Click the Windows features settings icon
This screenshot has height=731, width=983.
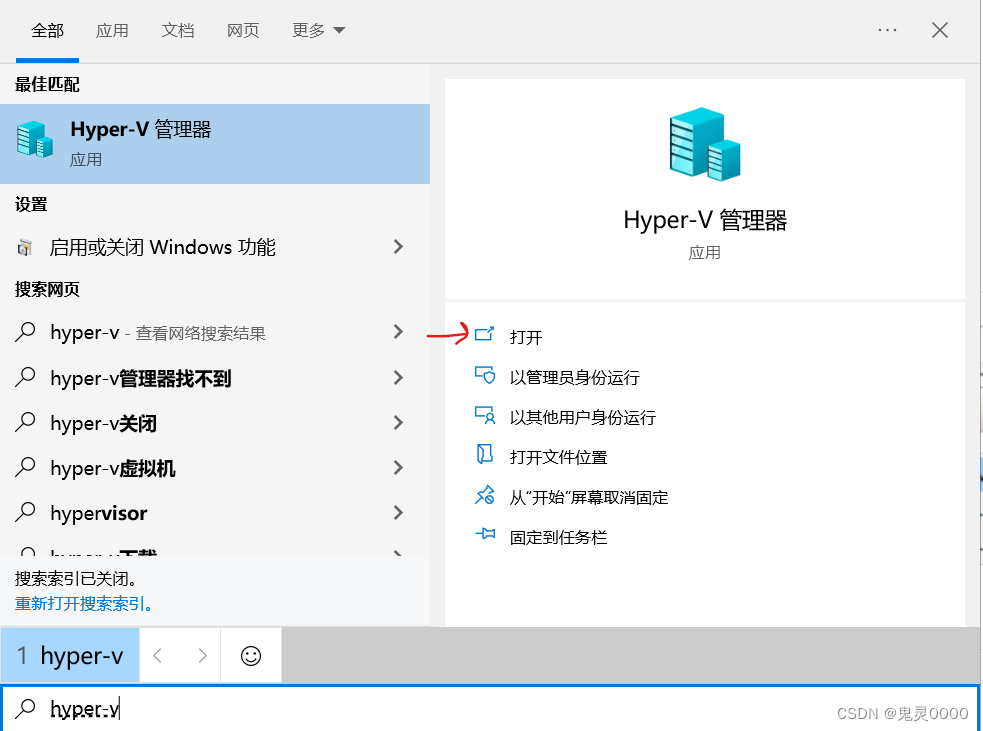24,248
